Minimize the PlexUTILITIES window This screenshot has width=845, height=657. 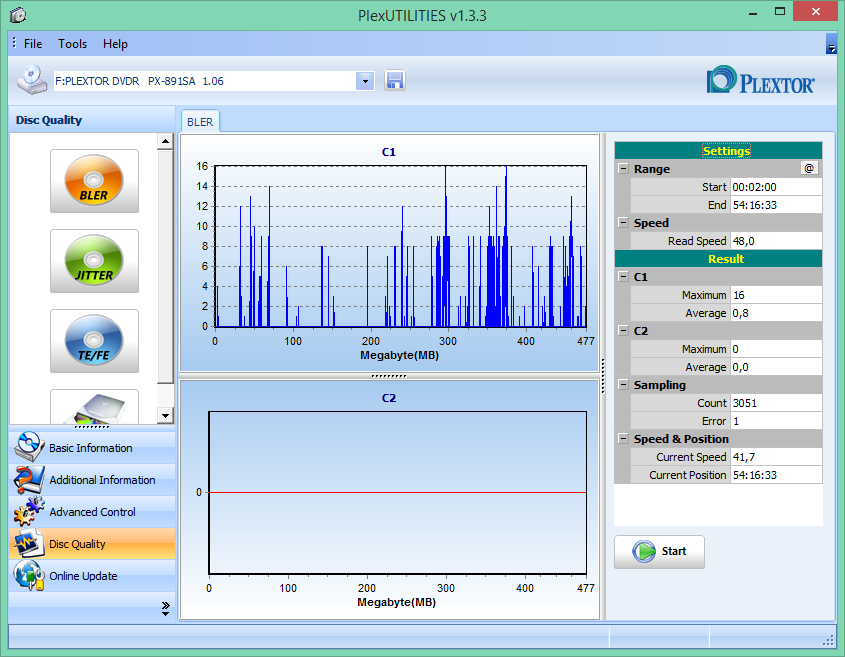click(753, 12)
